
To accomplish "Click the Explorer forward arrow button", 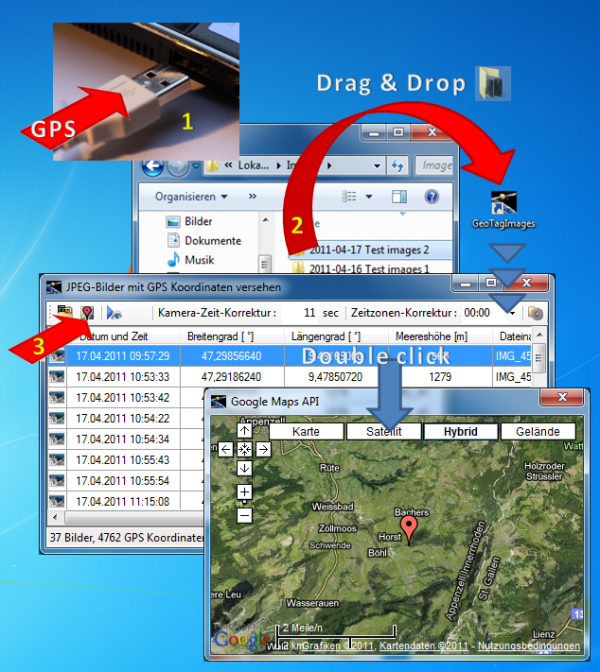I will 177,166.
